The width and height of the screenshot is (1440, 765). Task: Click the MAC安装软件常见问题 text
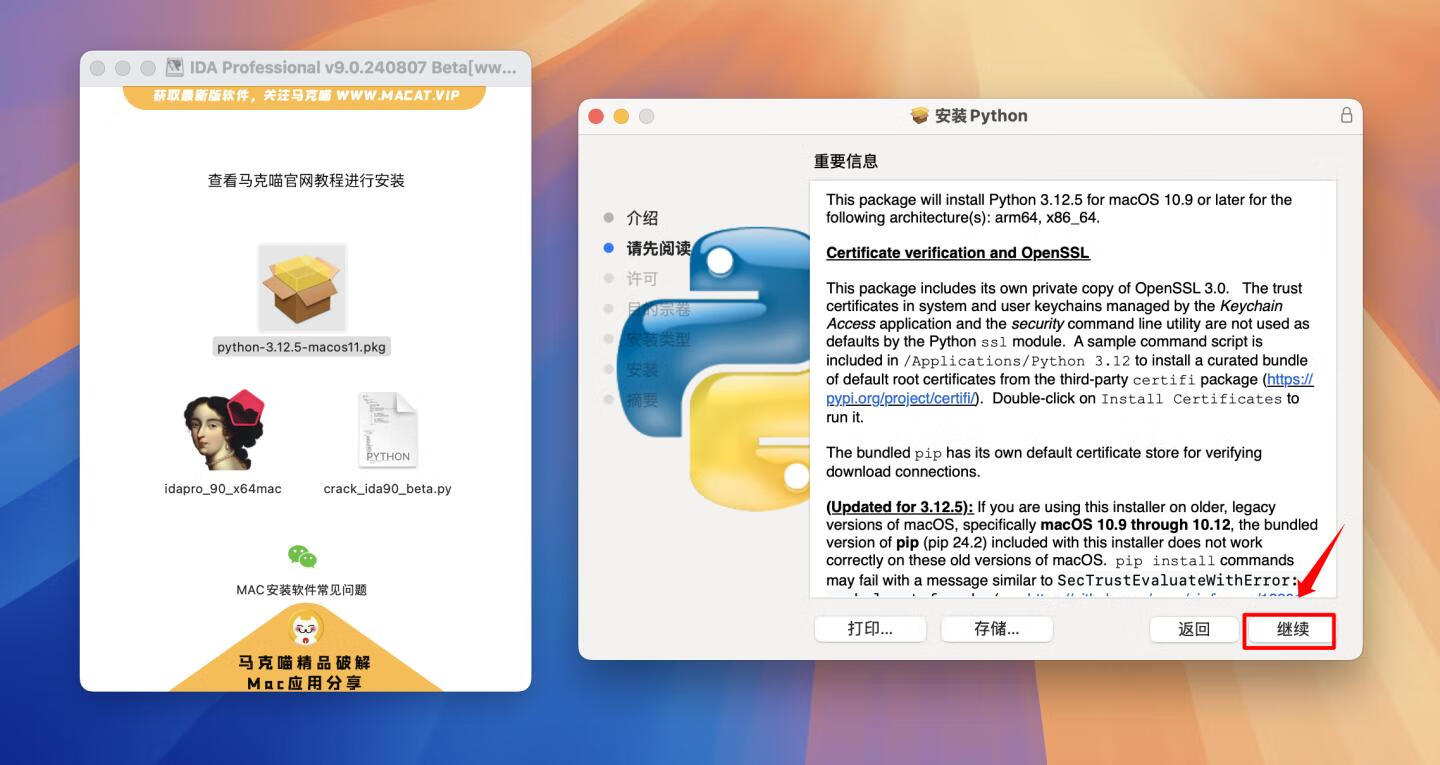302,590
